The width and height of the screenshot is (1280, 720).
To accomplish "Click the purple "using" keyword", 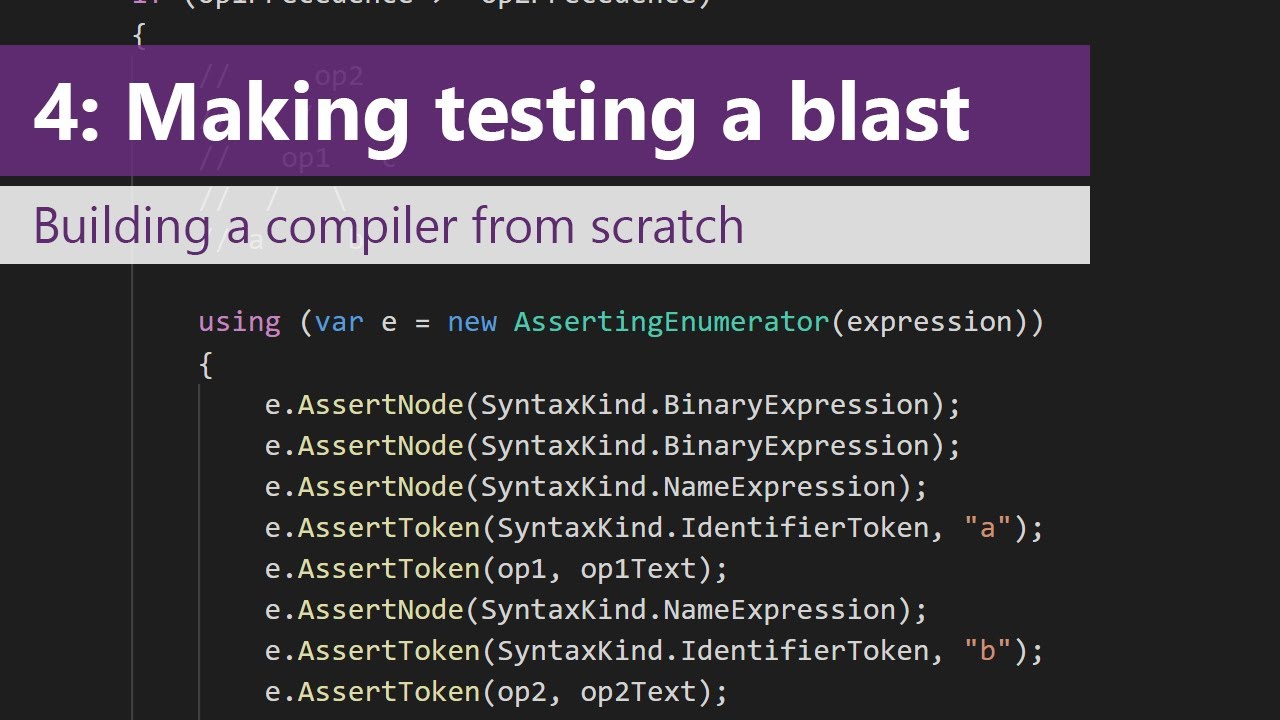I will click(x=239, y=322).
